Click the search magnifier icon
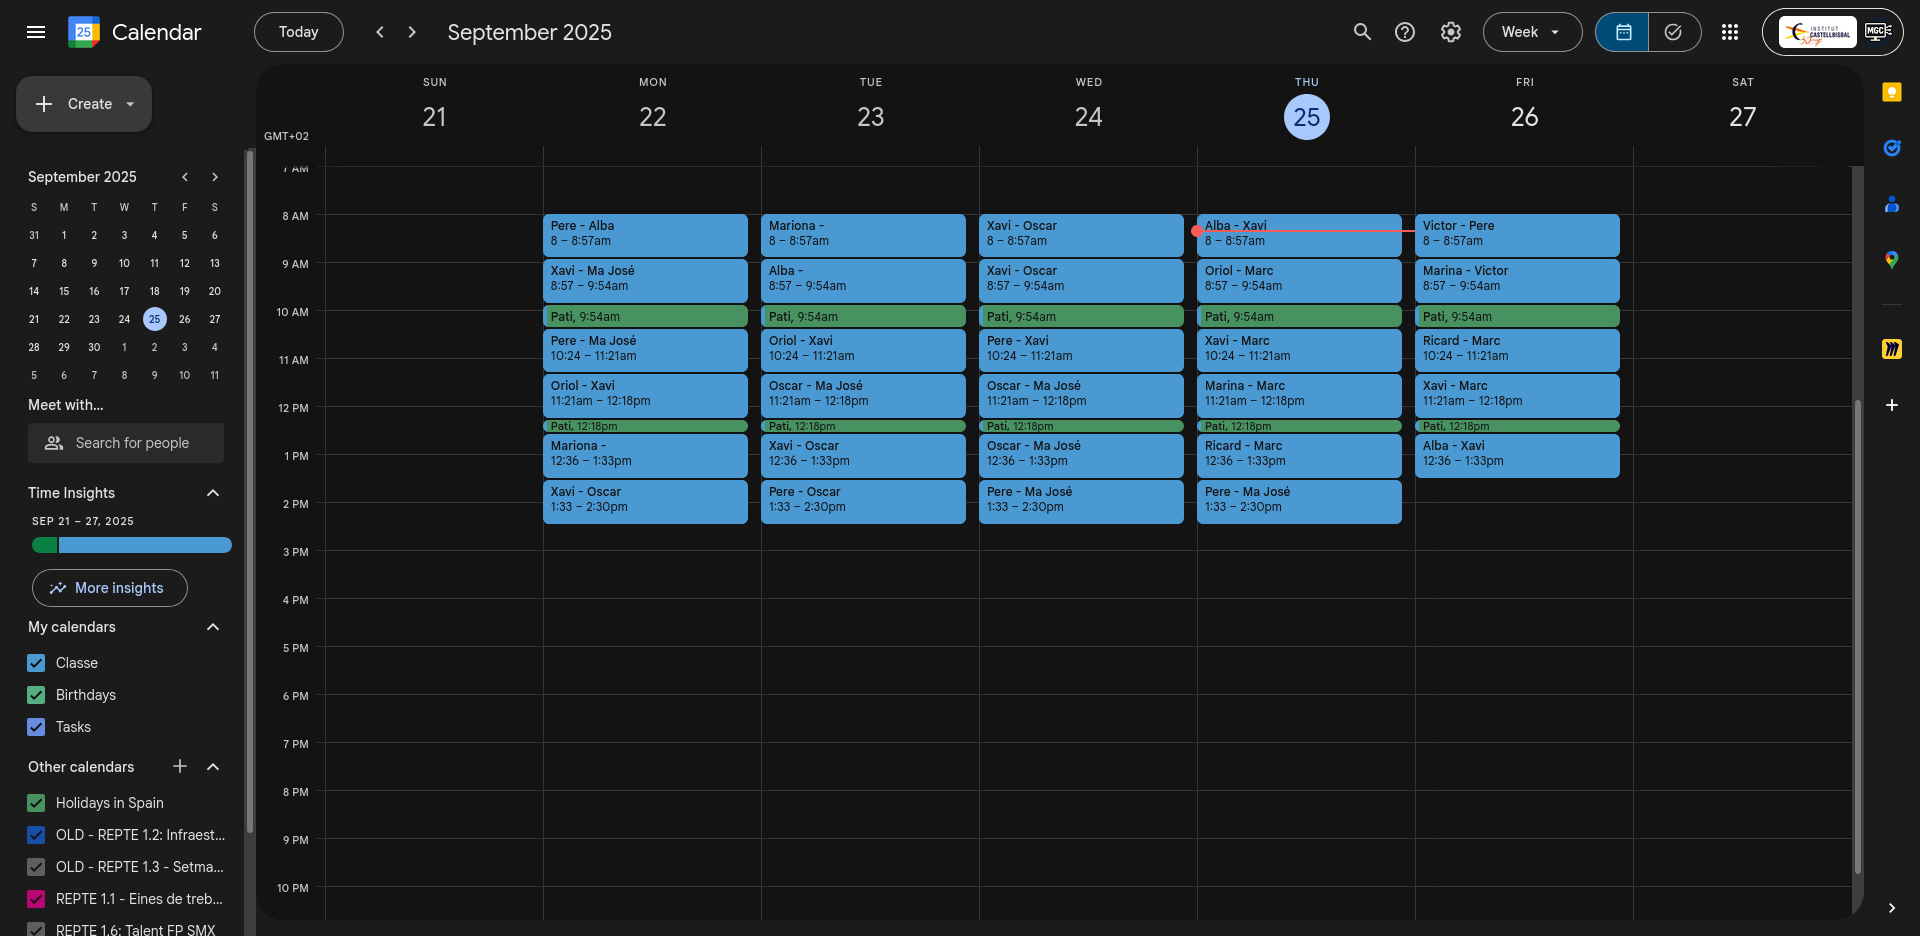The image size is (1920, 936). [x=1362, y=32]
